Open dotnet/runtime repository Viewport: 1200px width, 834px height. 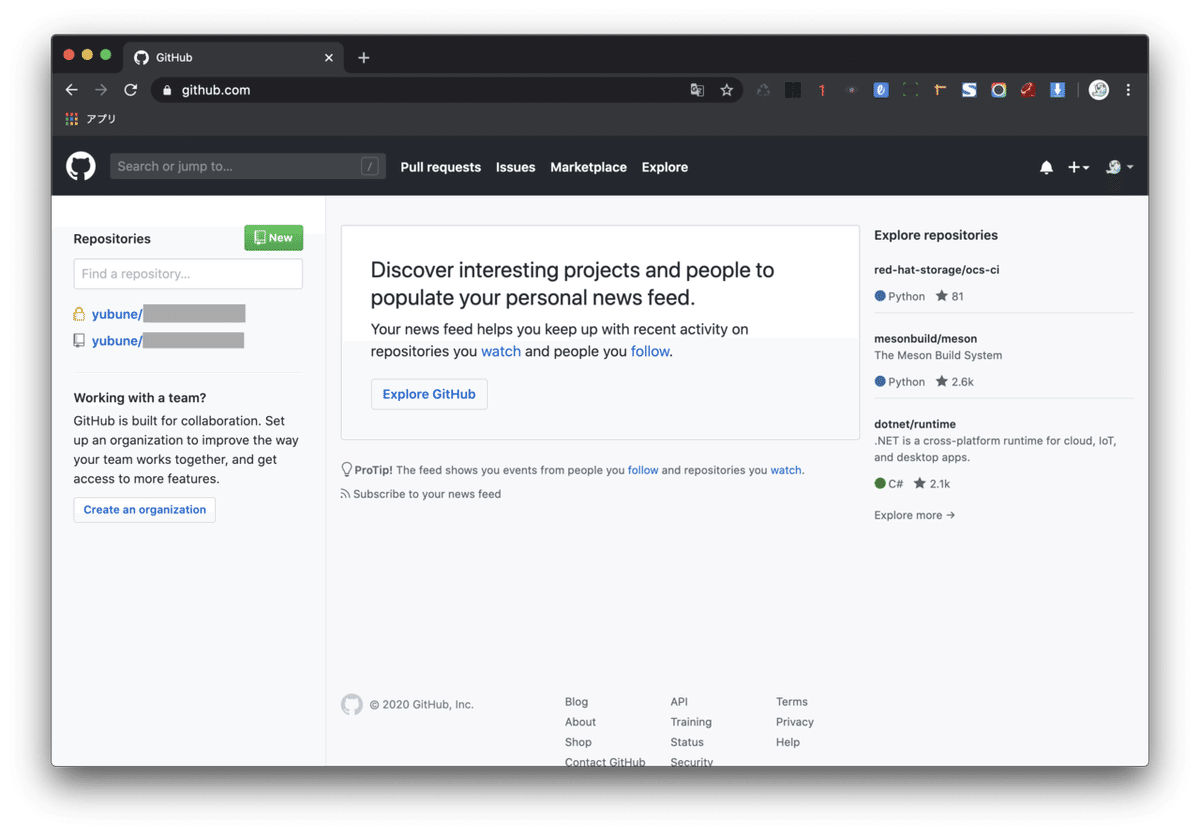tap(915, 424)
